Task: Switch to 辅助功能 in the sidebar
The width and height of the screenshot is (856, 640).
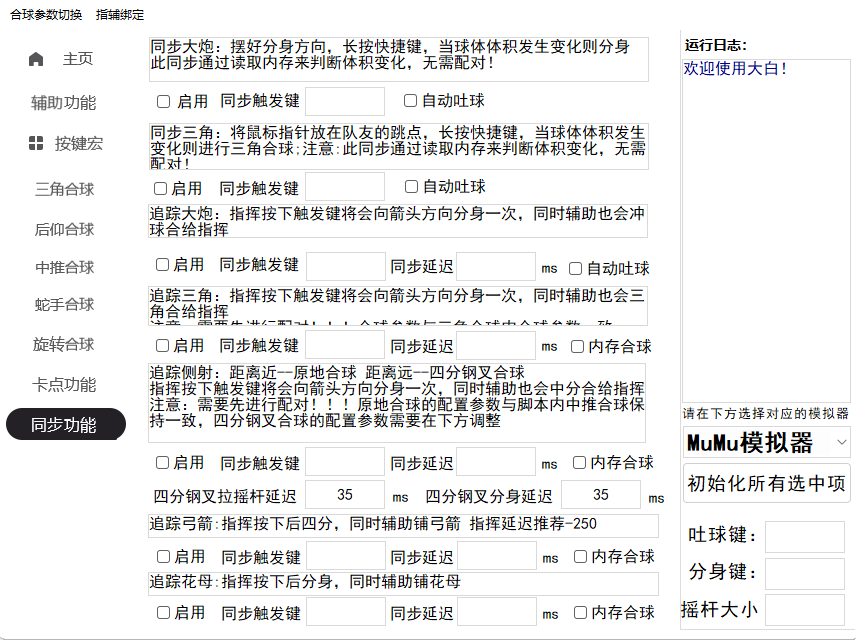Action: pyautogui.click(x=64, y=103)
